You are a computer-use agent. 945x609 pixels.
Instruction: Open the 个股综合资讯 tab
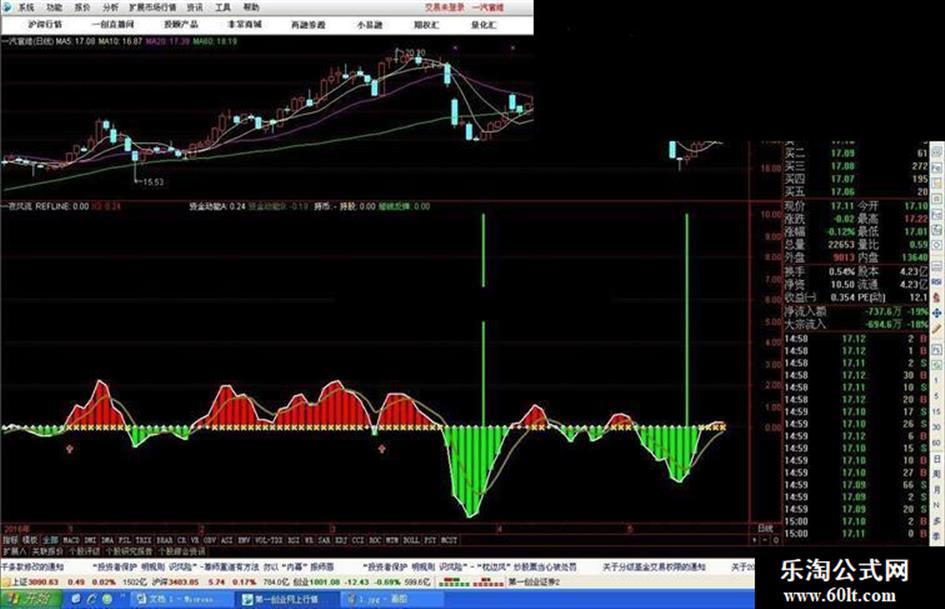(x=181, y=551)
